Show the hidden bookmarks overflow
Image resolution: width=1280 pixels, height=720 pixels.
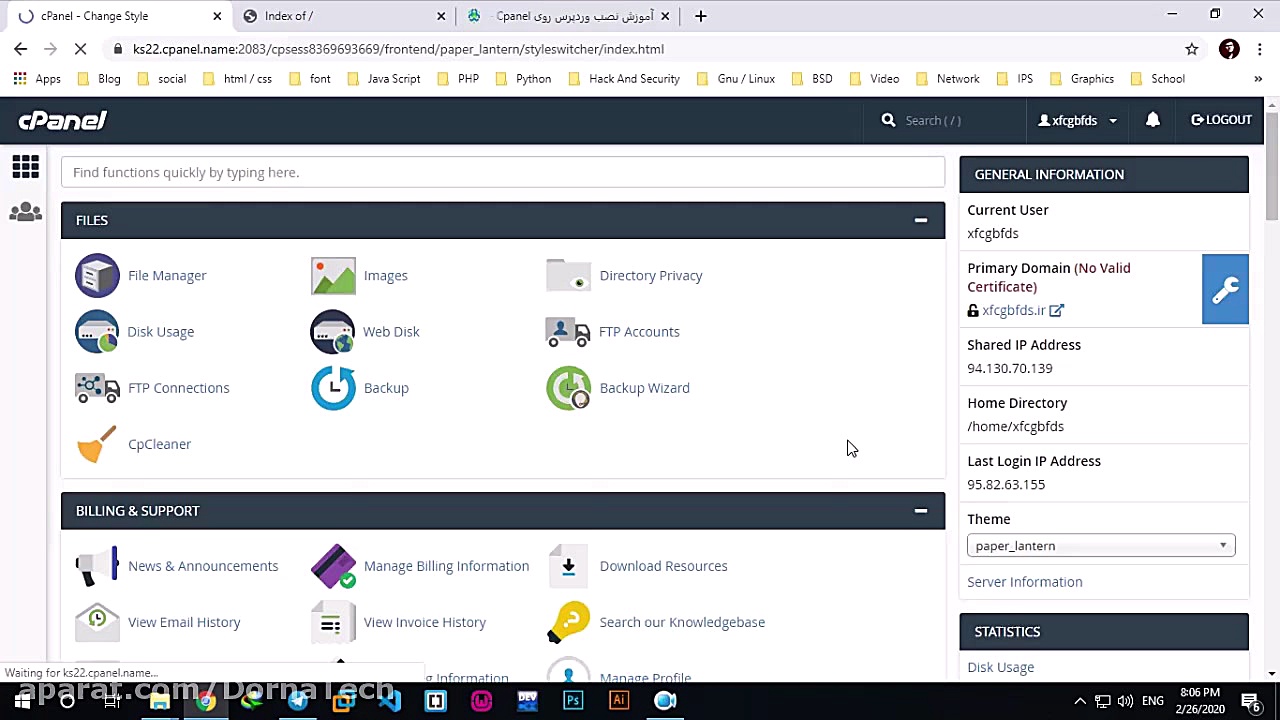1258,79
